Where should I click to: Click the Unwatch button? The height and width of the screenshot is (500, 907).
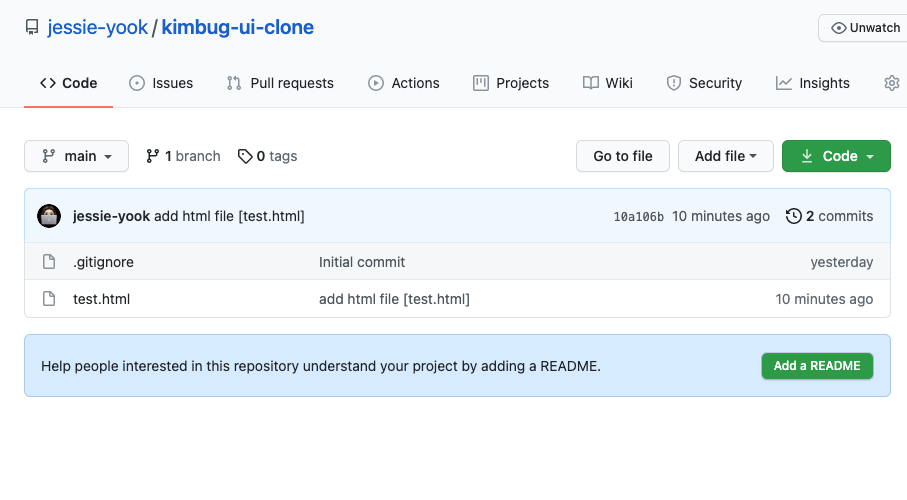[865, 28]
